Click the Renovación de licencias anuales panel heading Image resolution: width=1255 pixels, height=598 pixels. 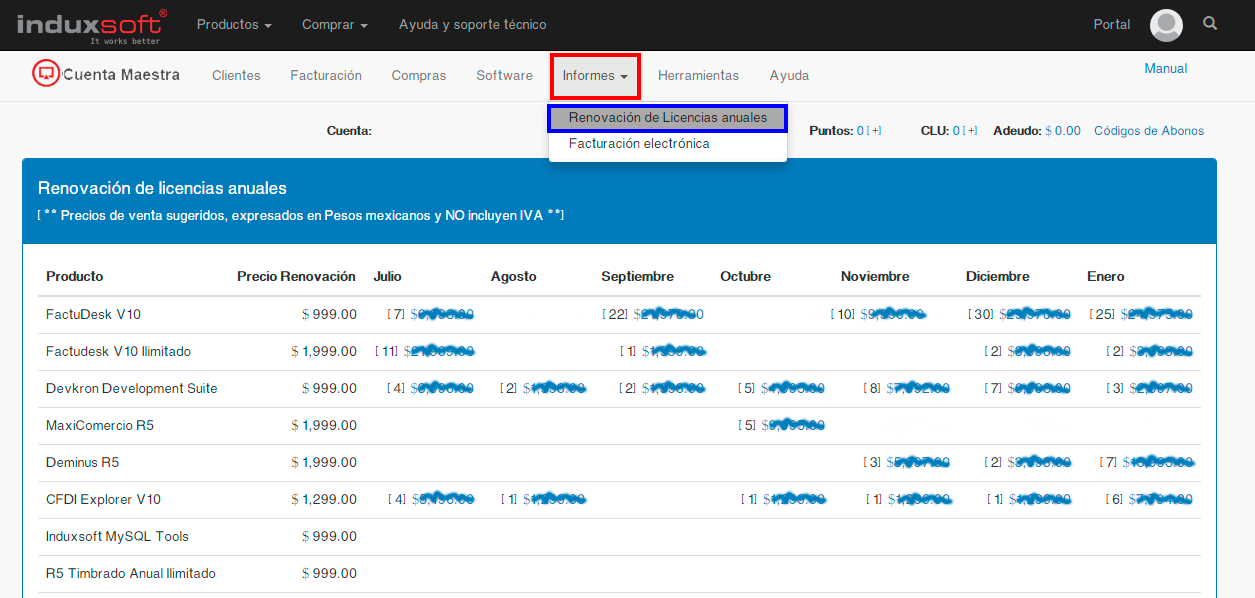(162, 188)
